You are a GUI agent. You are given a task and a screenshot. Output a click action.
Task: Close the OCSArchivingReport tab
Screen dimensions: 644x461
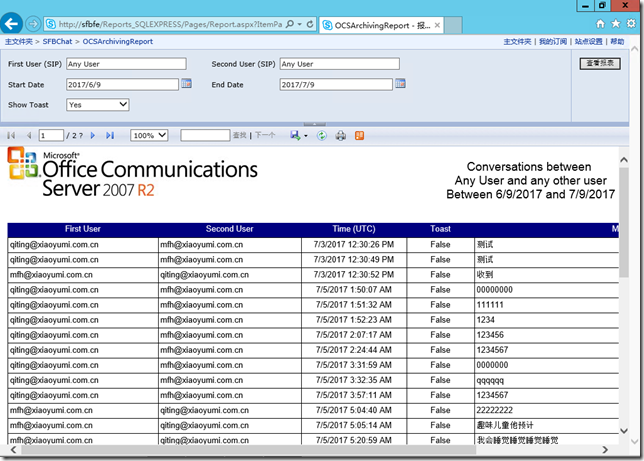tap(437, 25)
